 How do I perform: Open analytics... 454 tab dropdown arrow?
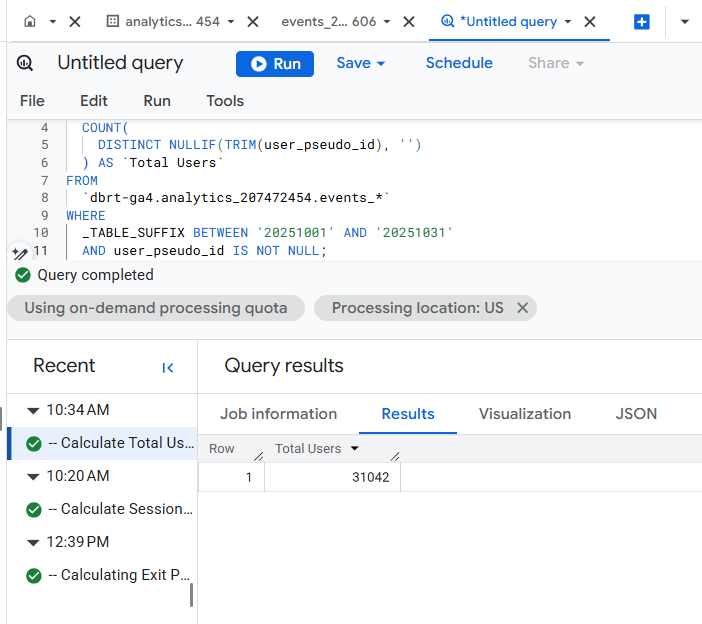[x=231, y=21]
